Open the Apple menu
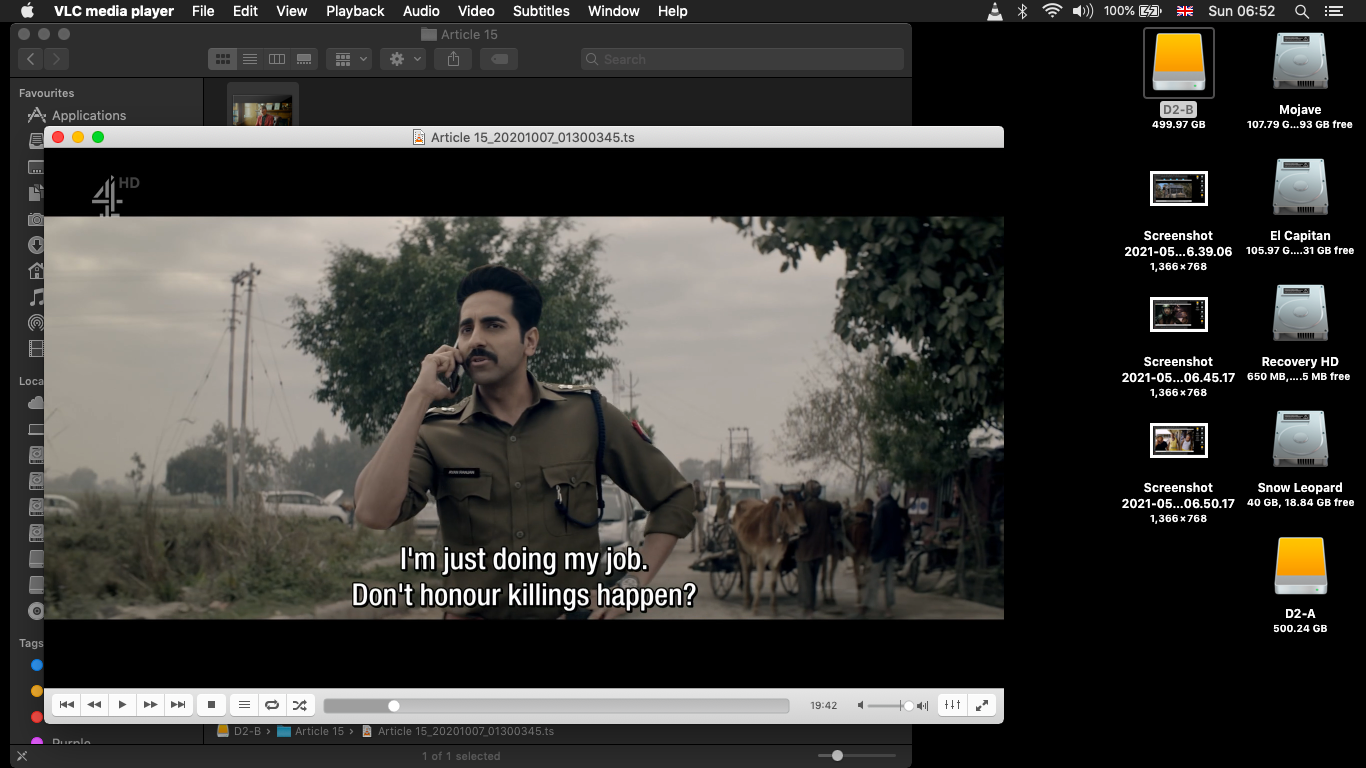1366x768 pixels. click(x=27, y=11)
